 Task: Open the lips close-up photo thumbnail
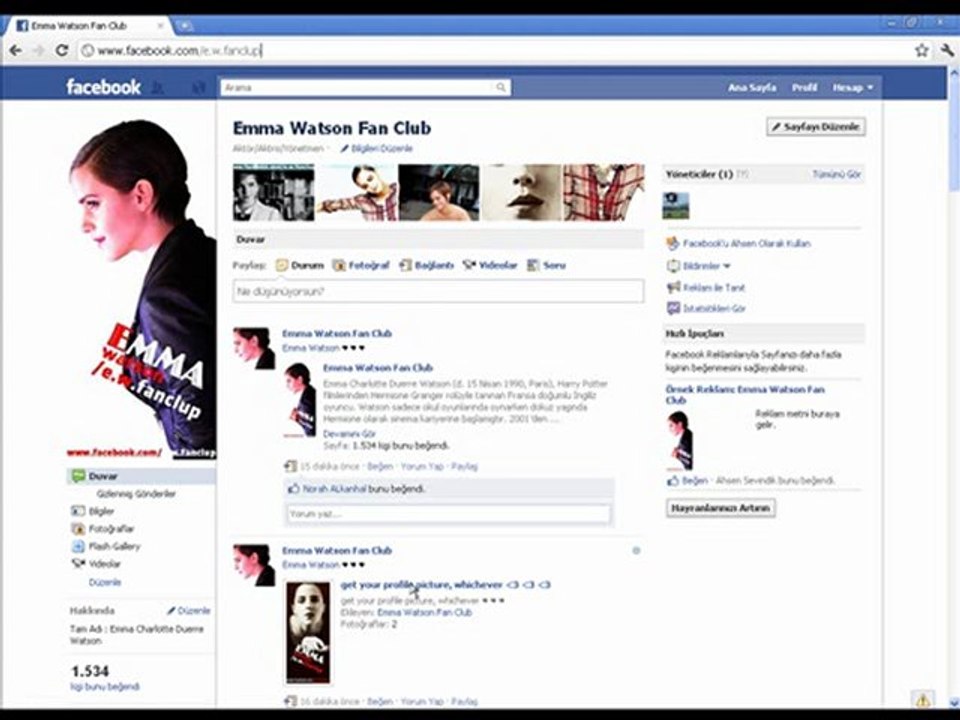[521, 192]
